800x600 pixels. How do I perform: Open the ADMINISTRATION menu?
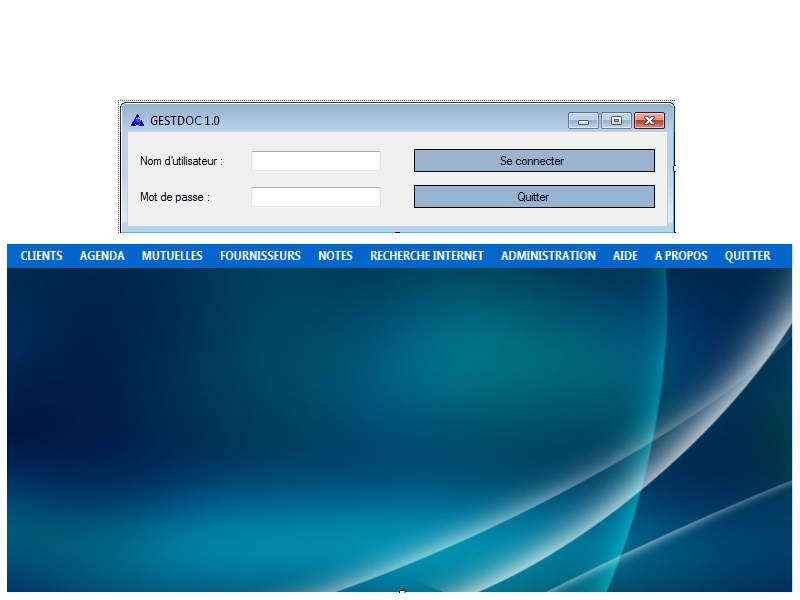tap(548, 256)
